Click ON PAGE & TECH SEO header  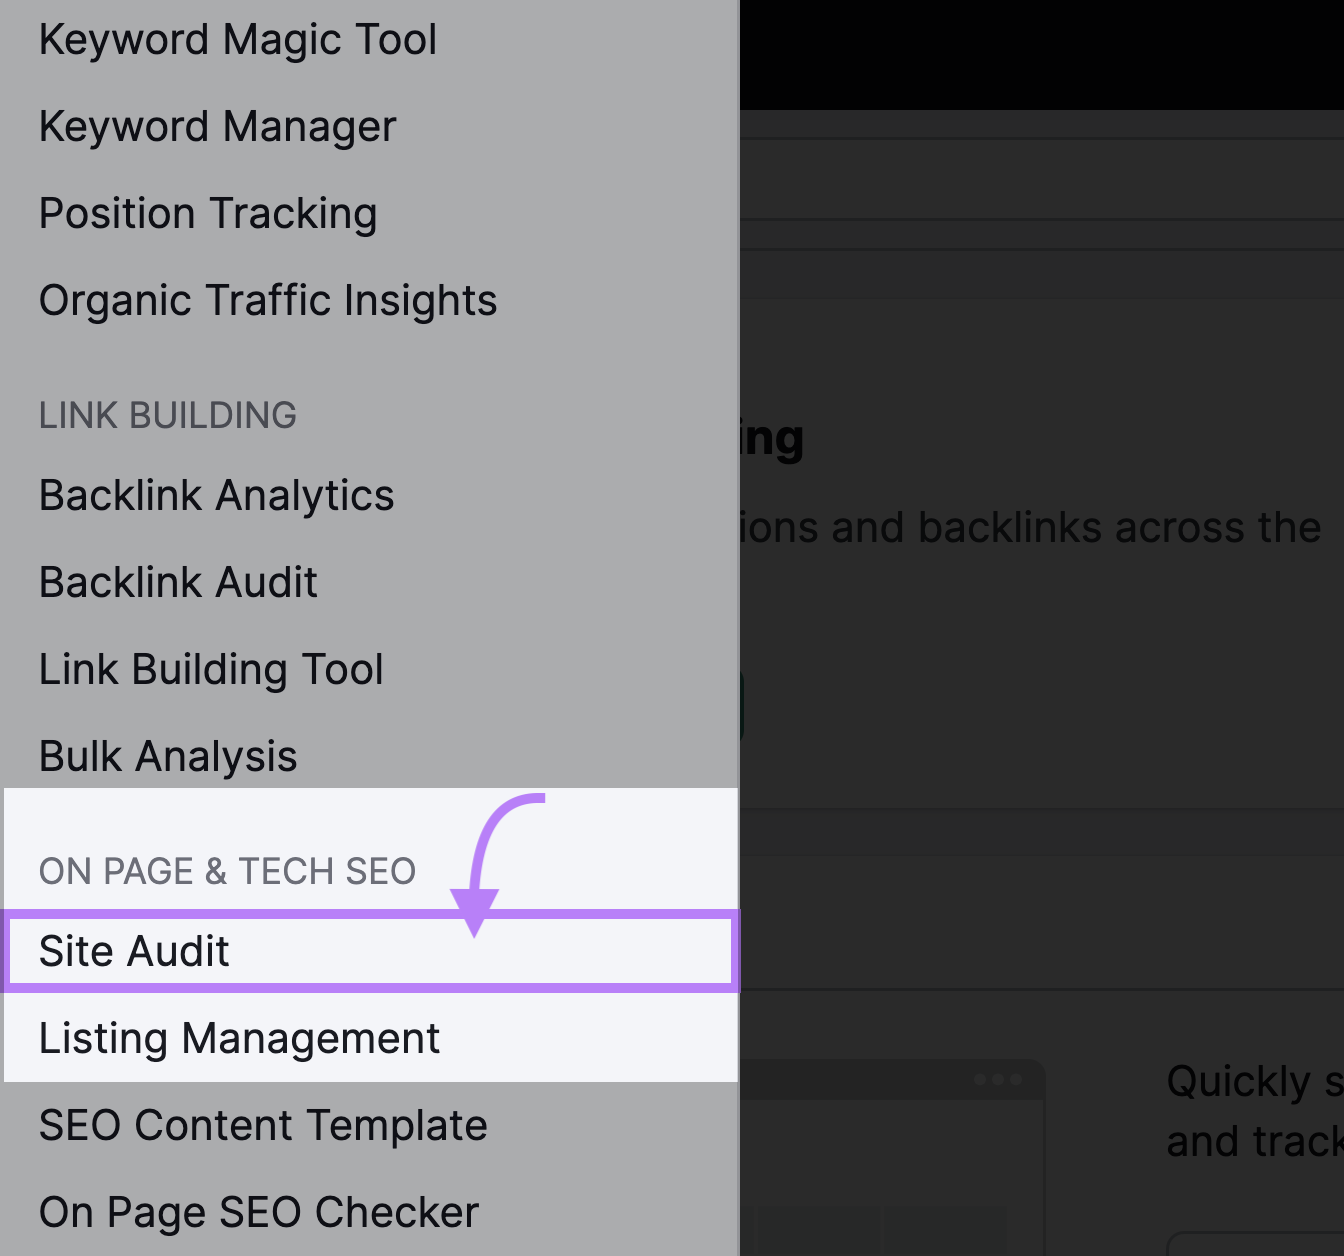pyautogui.click(x=227, y=871)
